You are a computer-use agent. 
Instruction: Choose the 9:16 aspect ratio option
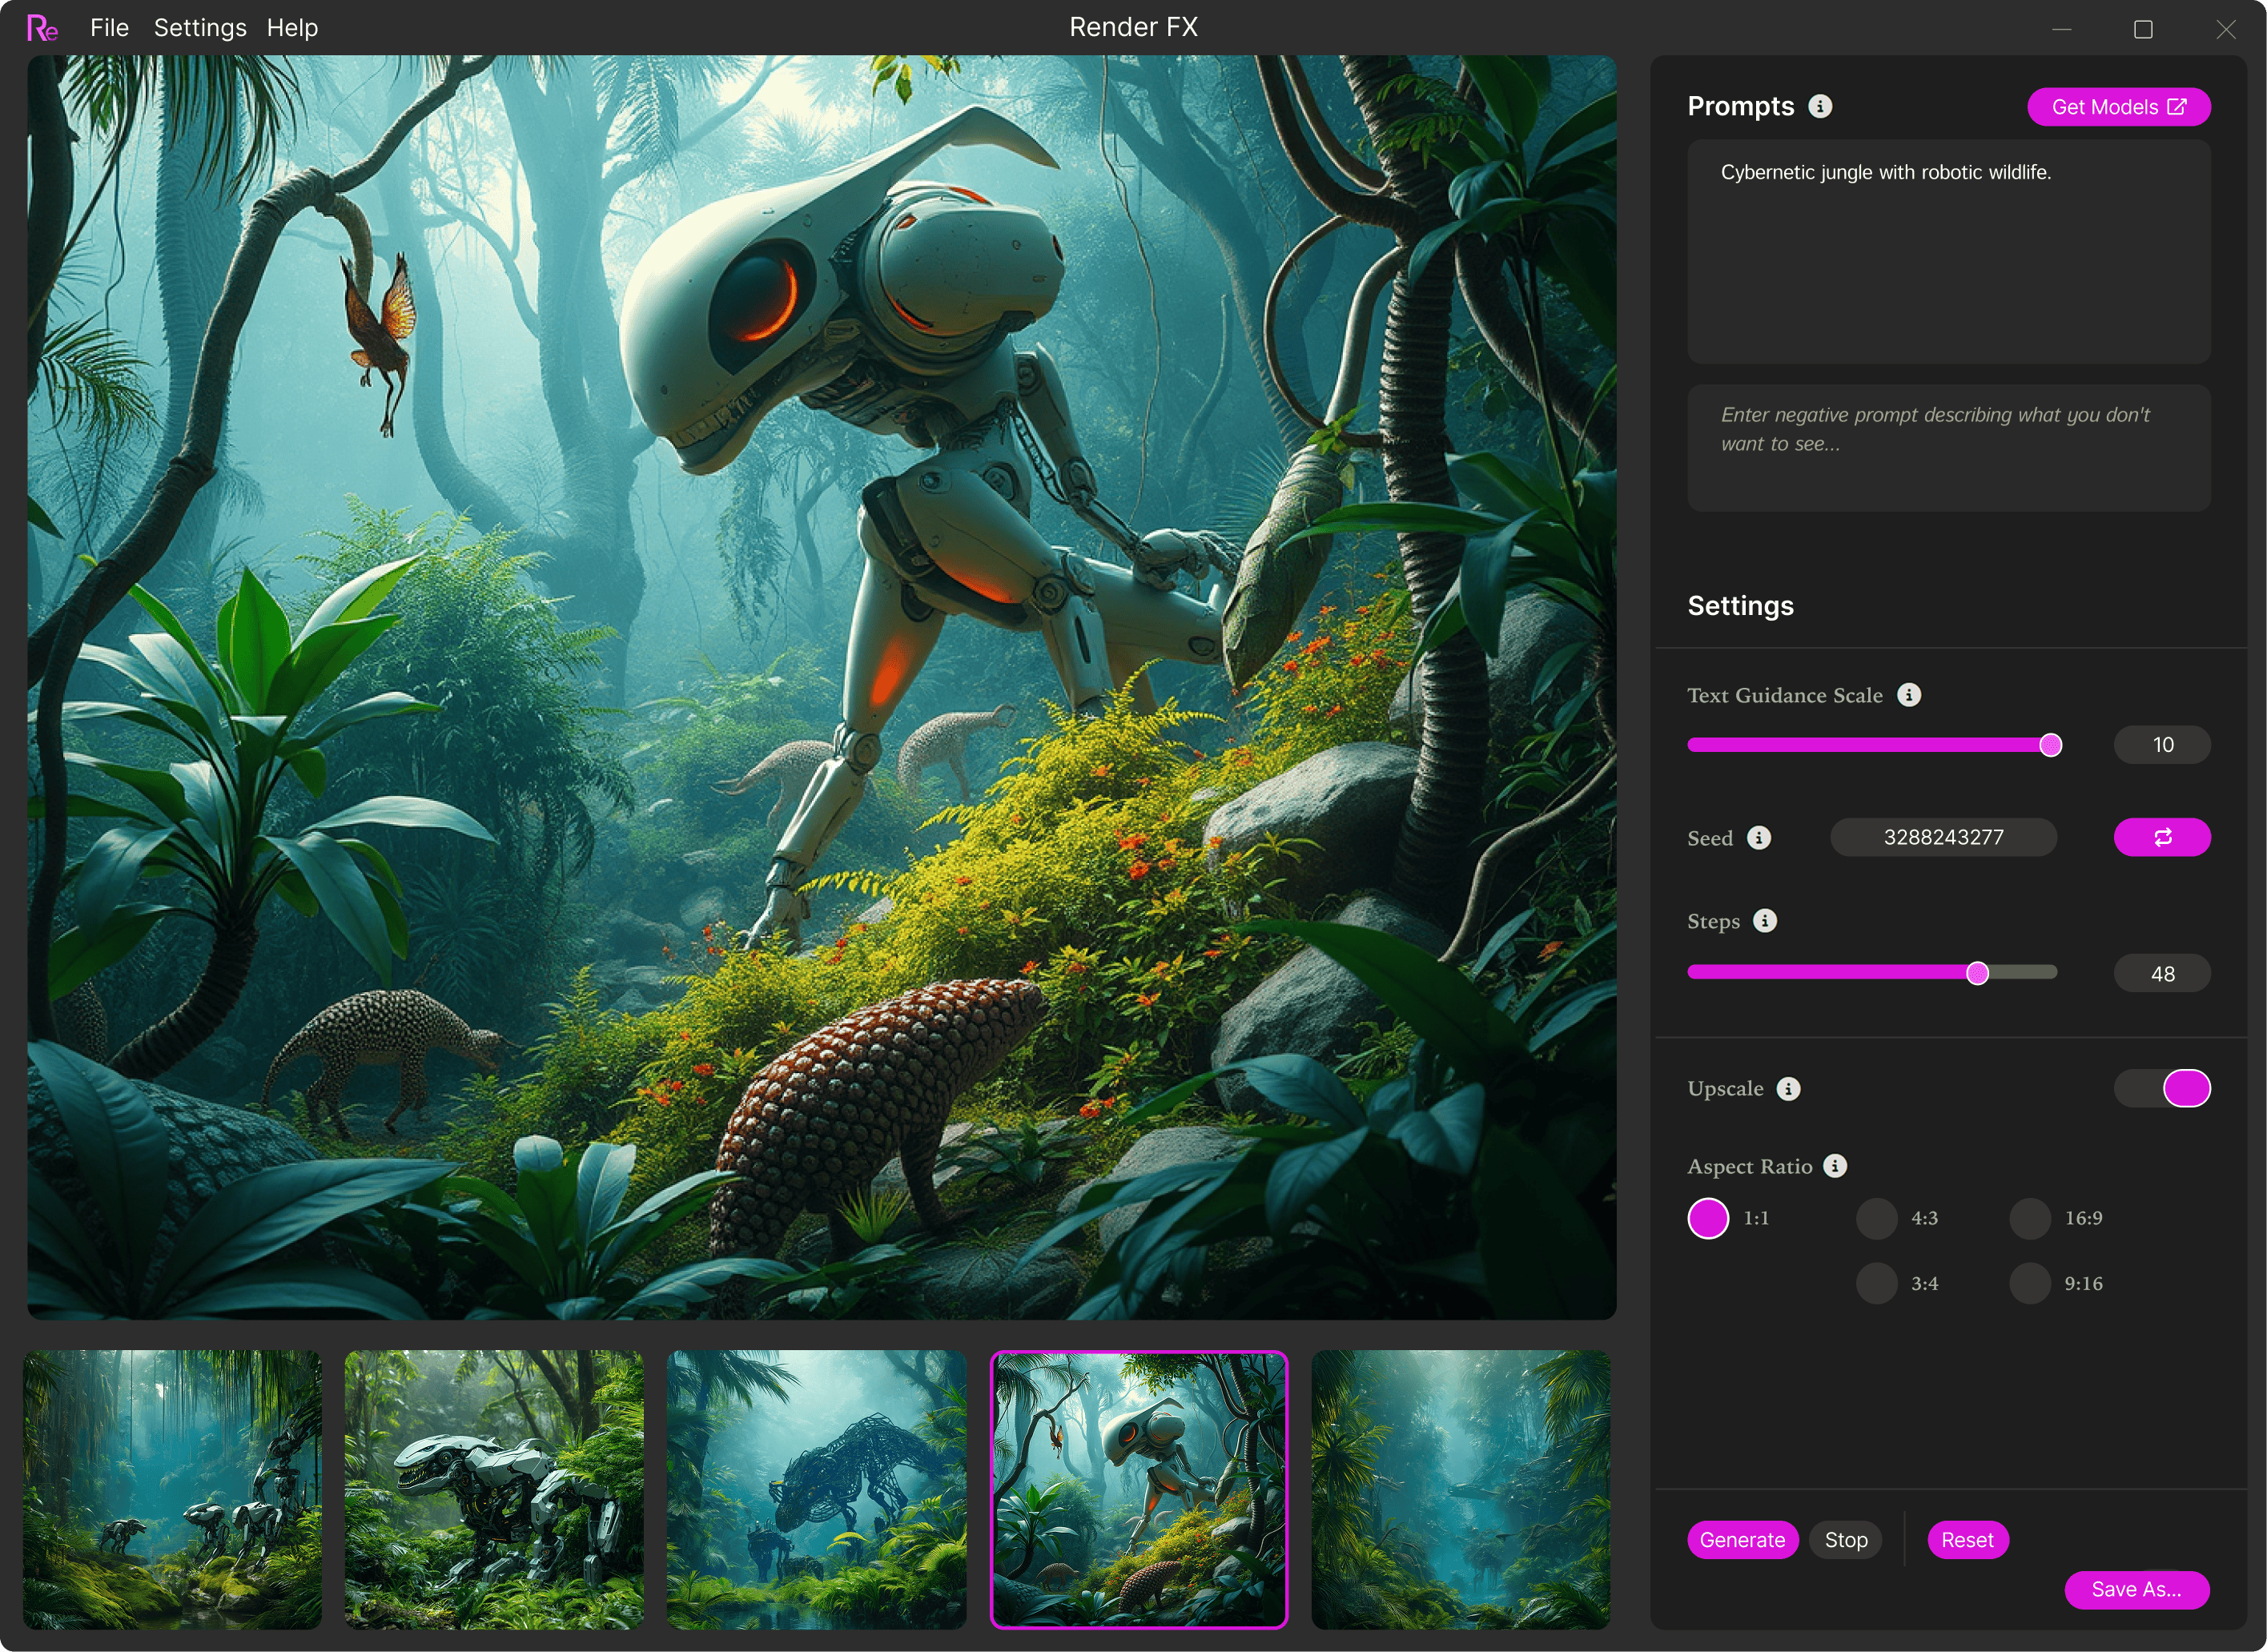coord(2030,1284)
